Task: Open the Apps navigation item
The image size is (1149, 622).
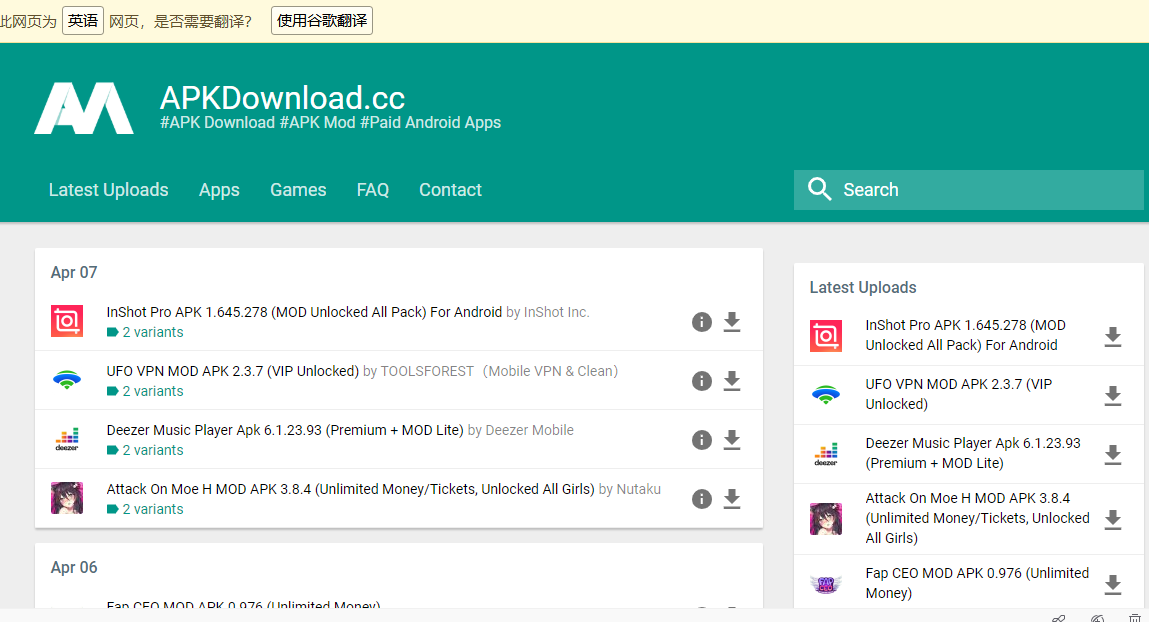Action: (219, 190)
